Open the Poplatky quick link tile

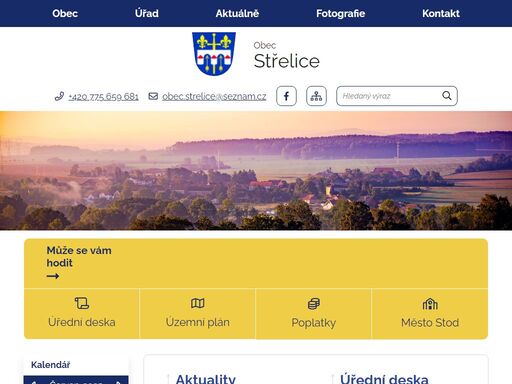tap(313, 314)
